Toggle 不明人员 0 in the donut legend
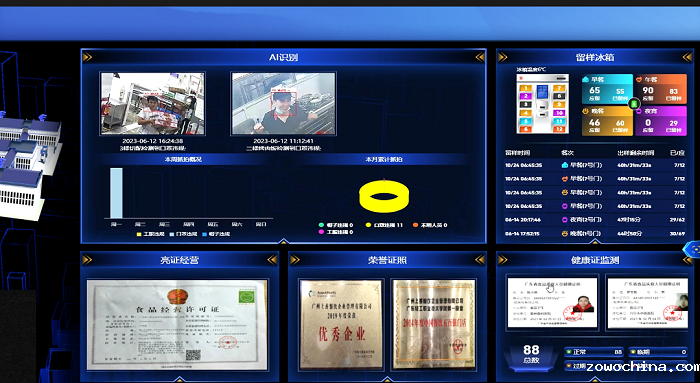This screenshot has height=383, width=700. [430, 225]
